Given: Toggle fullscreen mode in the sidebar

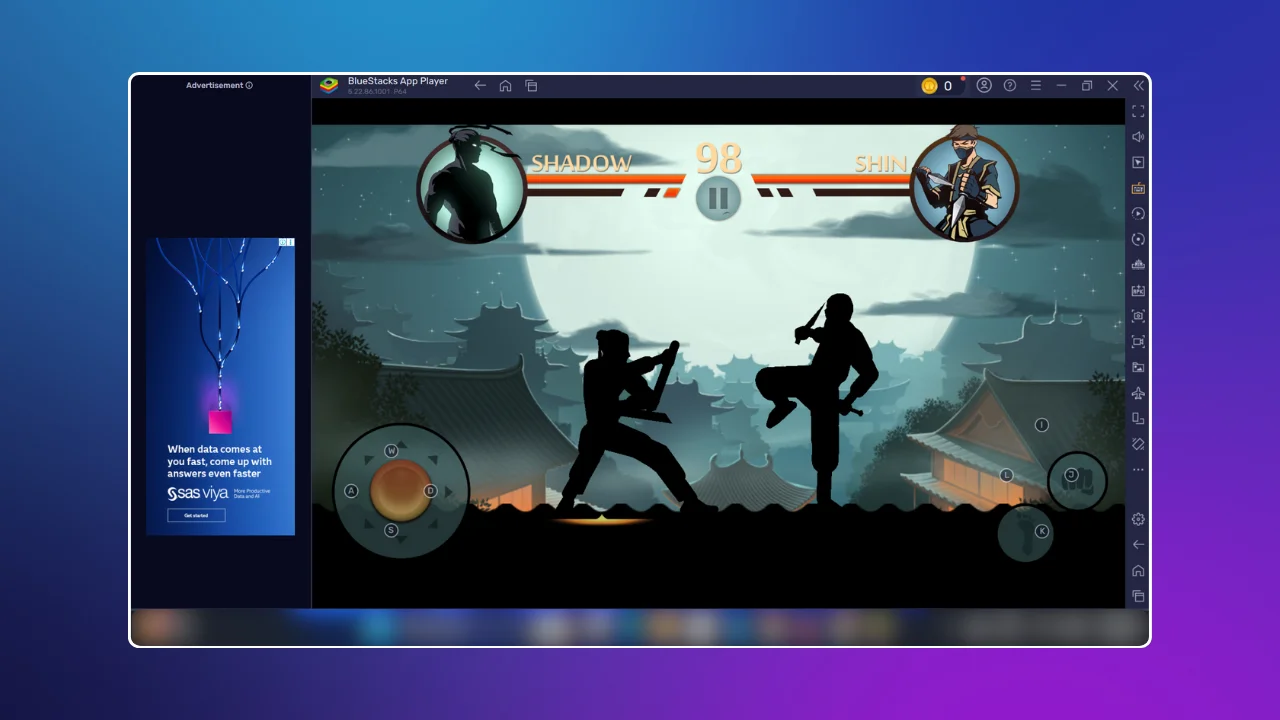Looking at the screenshot, I should point(1138,111).
